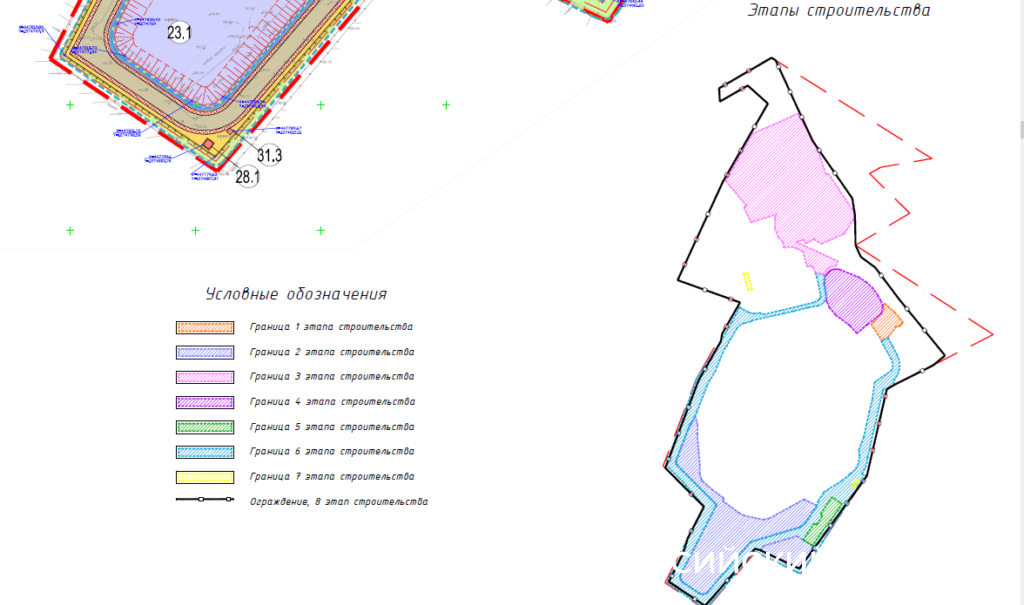Click the orange stage 1 legend swatch
The width and height of the screenshot is (1024, 605).
click(204, 327)
